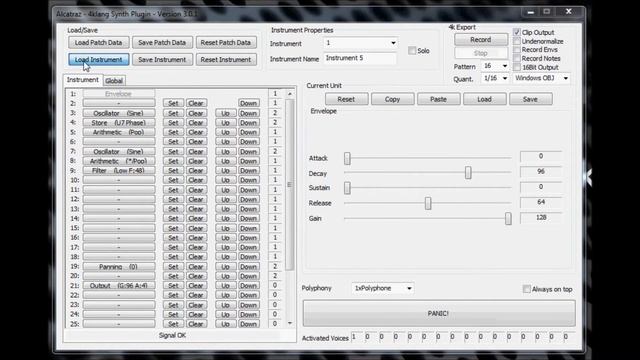Click the Sustain slider handle

347,188
